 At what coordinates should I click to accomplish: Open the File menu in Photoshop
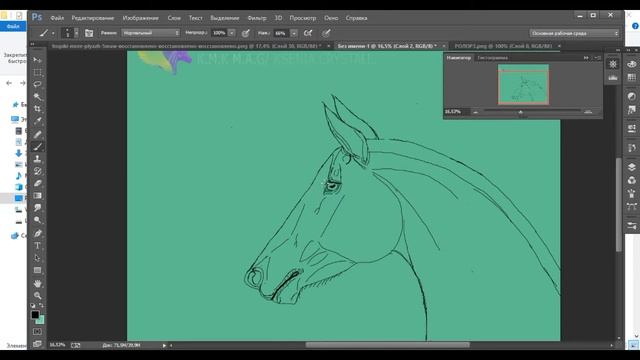click(x=57, y=18)
